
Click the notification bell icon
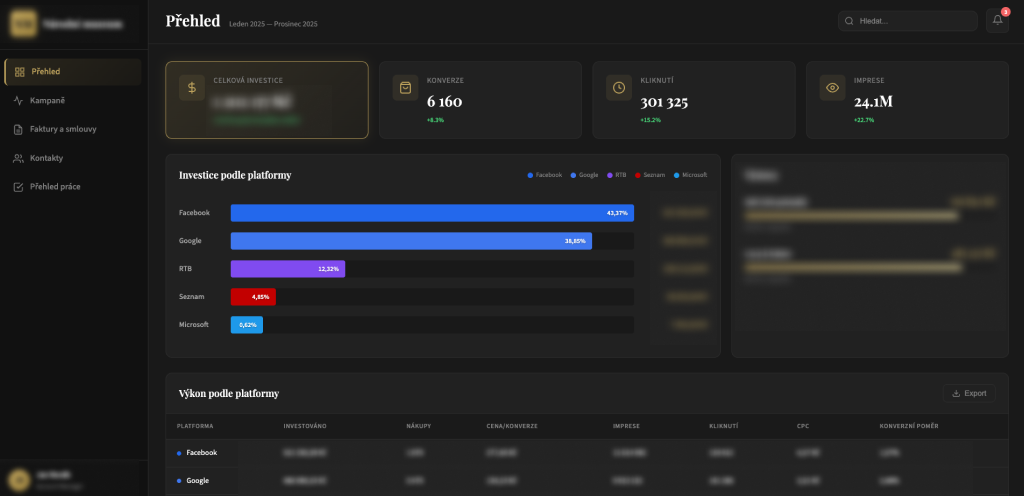[x=996, y=21]
